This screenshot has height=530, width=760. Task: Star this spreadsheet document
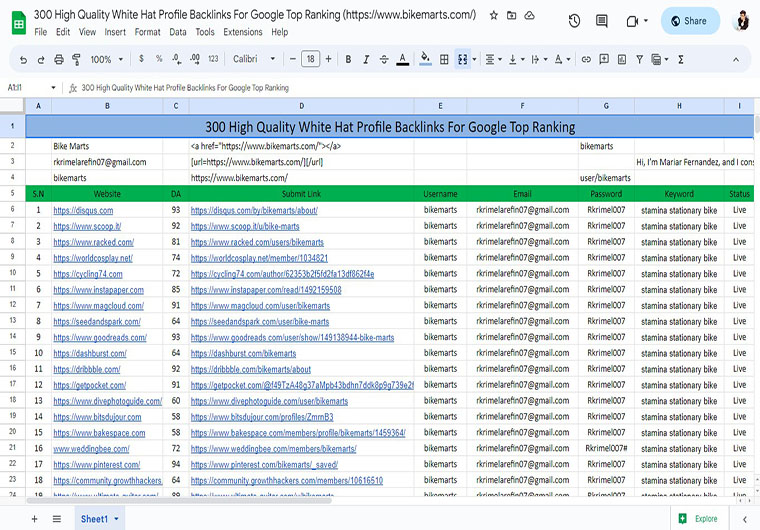[494, 16]
